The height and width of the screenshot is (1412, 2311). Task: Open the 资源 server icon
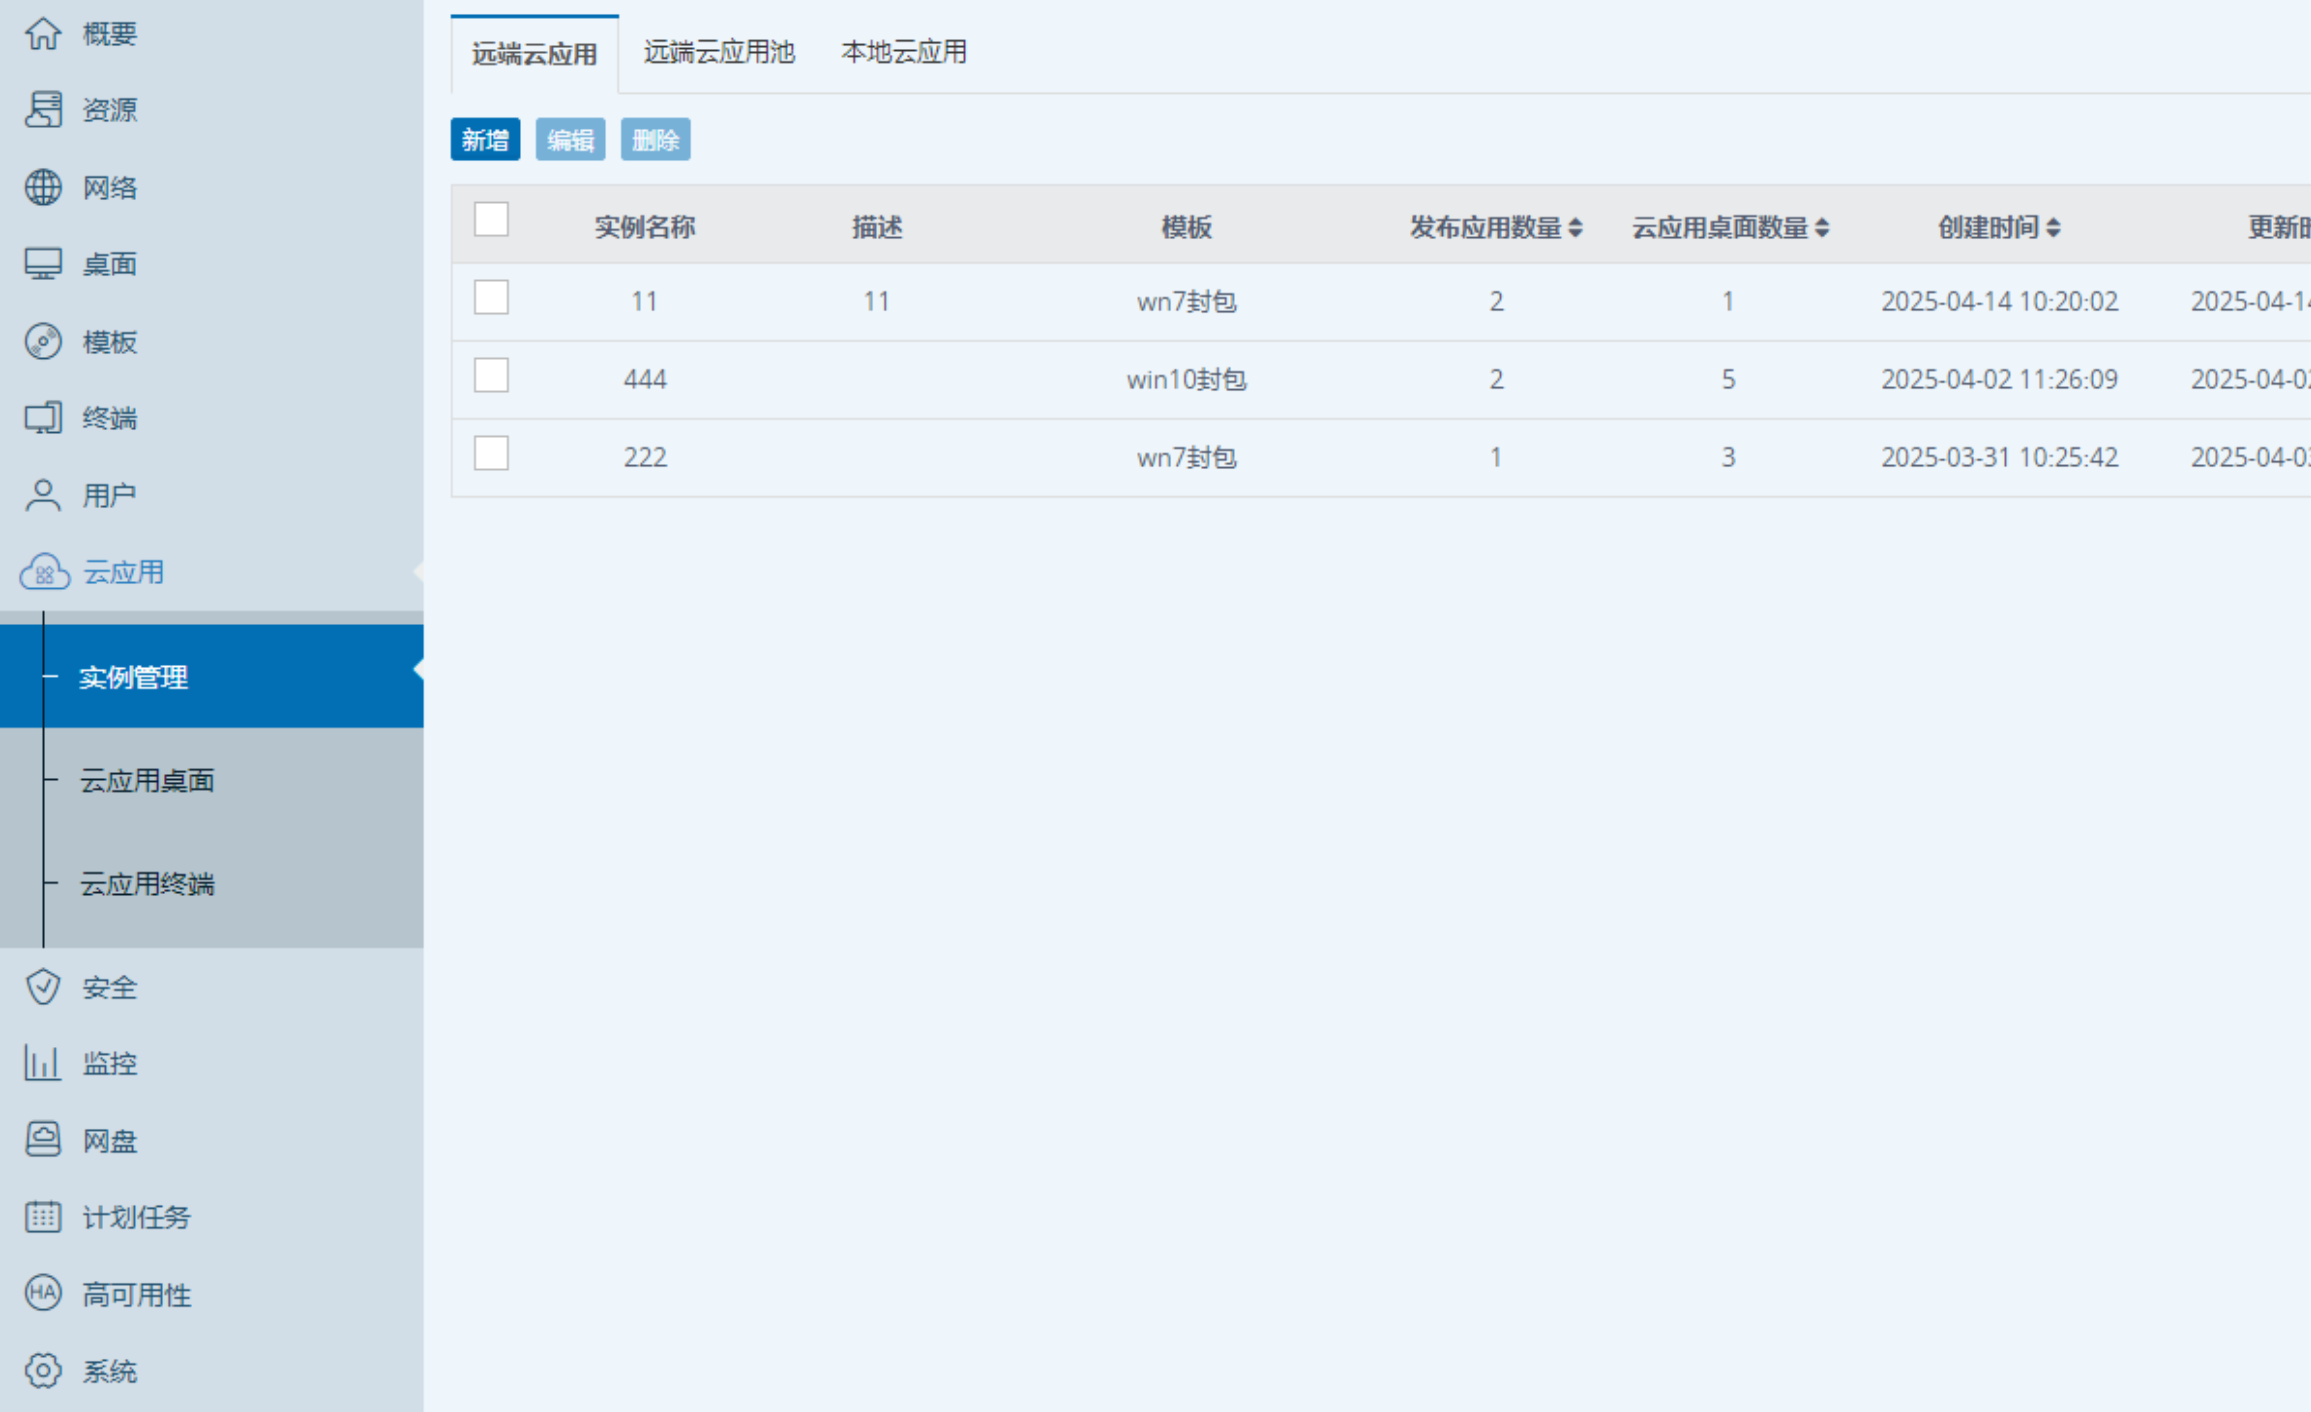[43, 110]
